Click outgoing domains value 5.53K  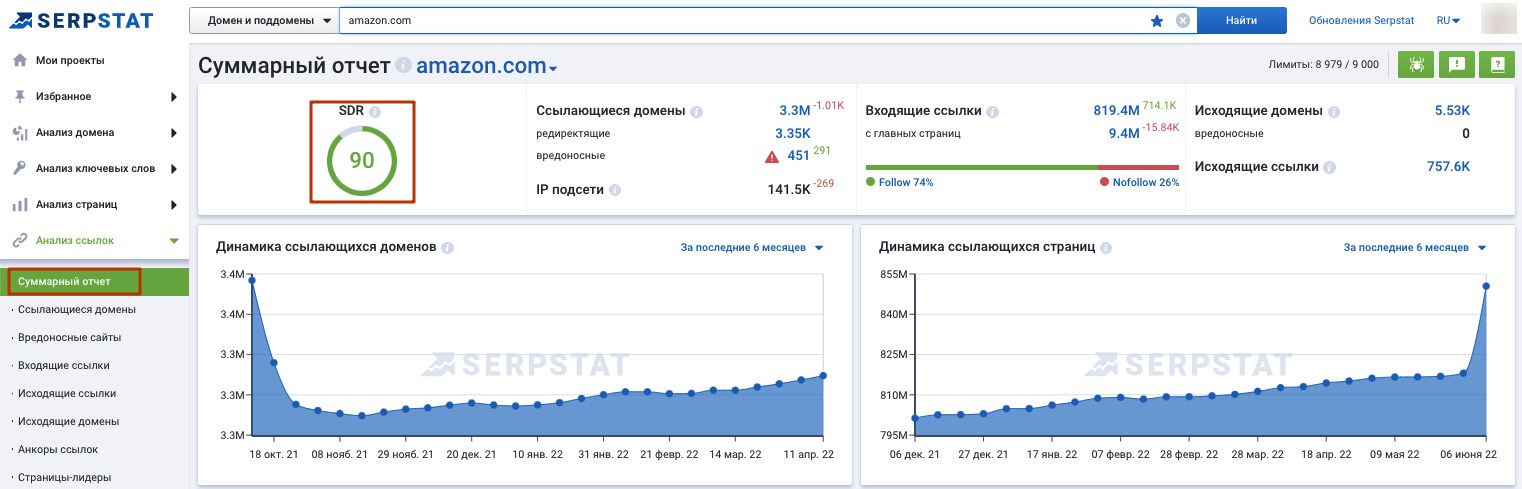[1452, 111]
